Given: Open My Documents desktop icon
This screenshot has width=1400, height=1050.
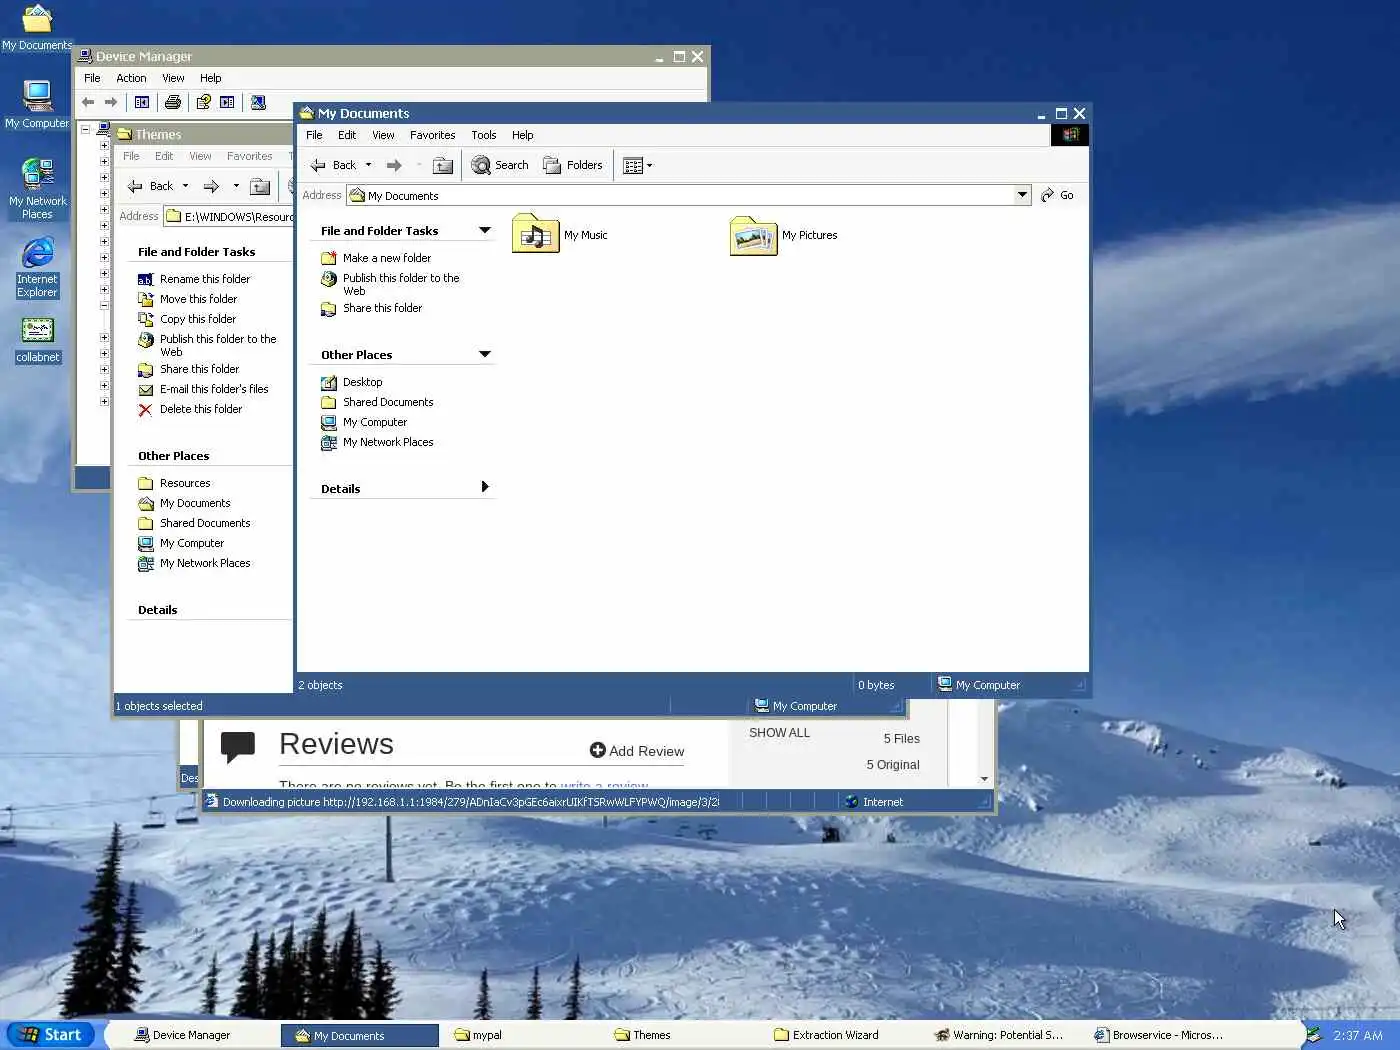Looking at the screenshot, I should [x=37, y=28].
